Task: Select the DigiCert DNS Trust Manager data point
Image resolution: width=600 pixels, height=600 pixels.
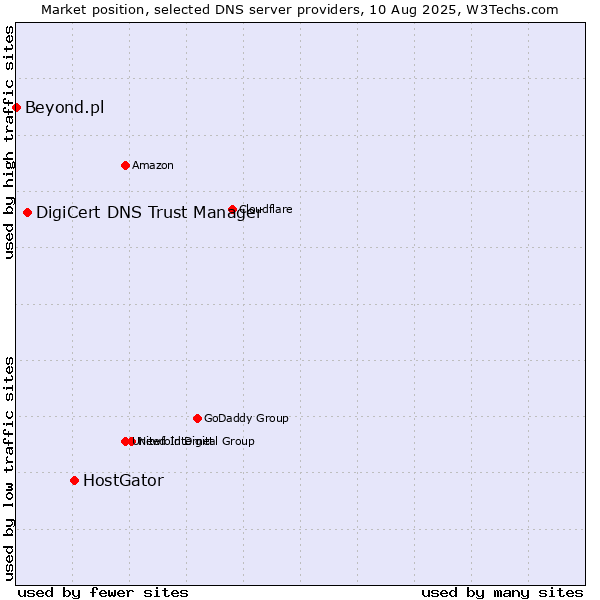Action: coord(28,212)
